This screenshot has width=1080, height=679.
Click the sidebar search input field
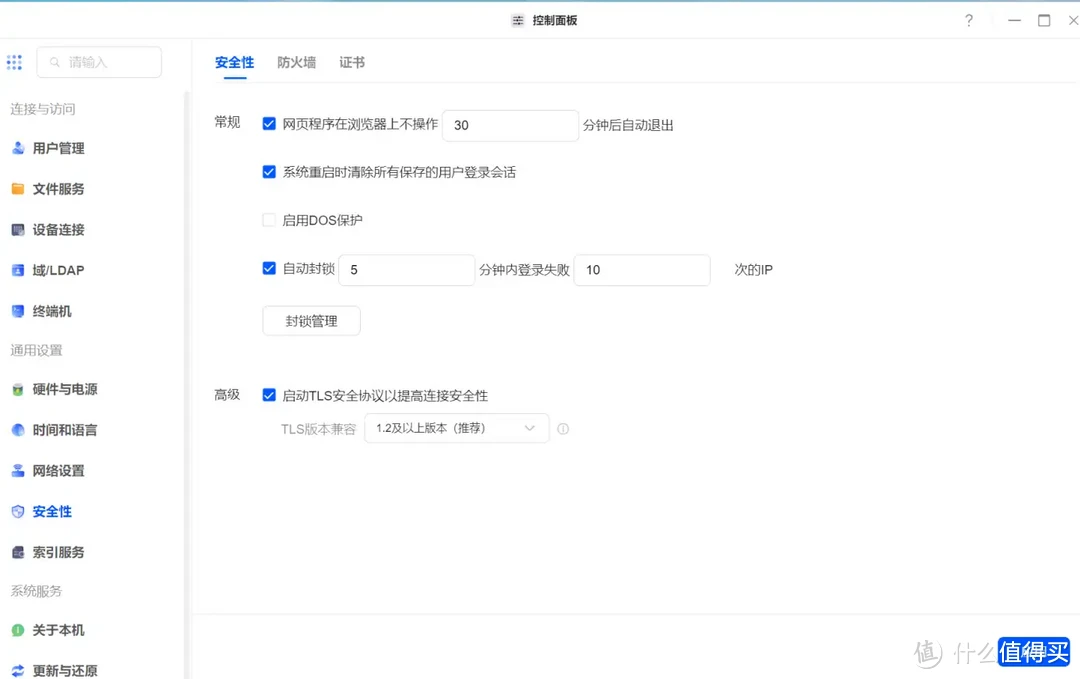[x=98, y=61]
